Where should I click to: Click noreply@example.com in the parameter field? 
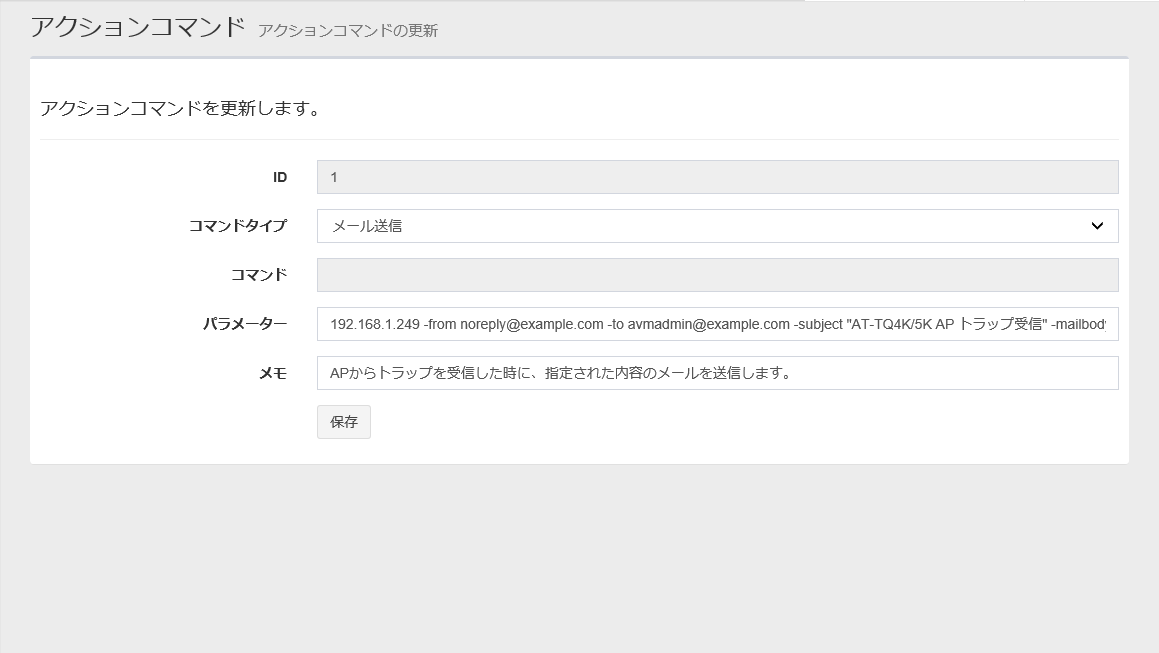coord(531,324)
